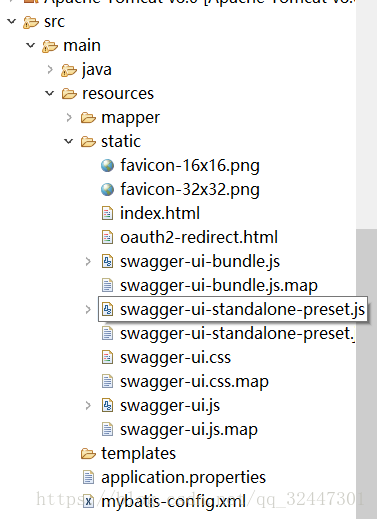Collapse the resources folder arrow

(50, 93)
